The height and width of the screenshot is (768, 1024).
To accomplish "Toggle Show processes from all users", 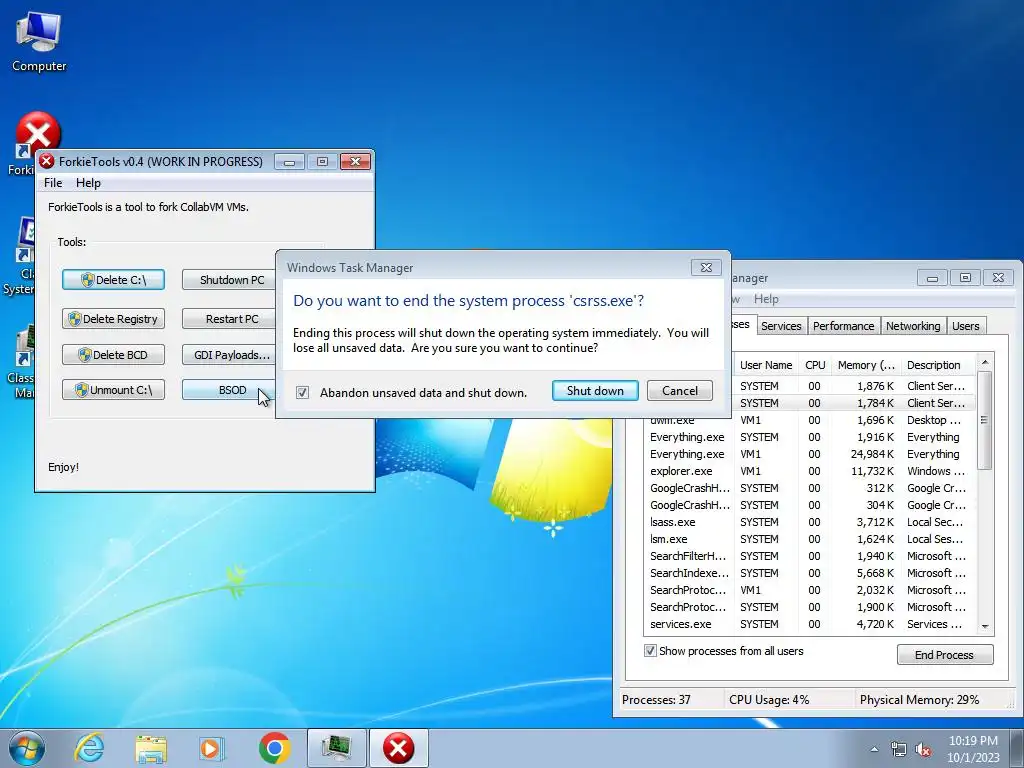I will (x=650, y=650).
